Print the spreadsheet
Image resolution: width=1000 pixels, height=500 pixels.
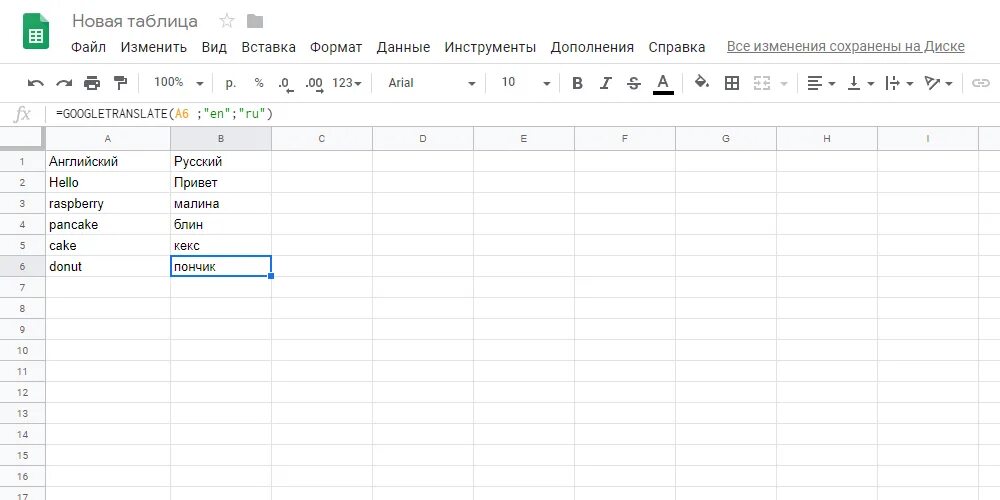point(92,83)
